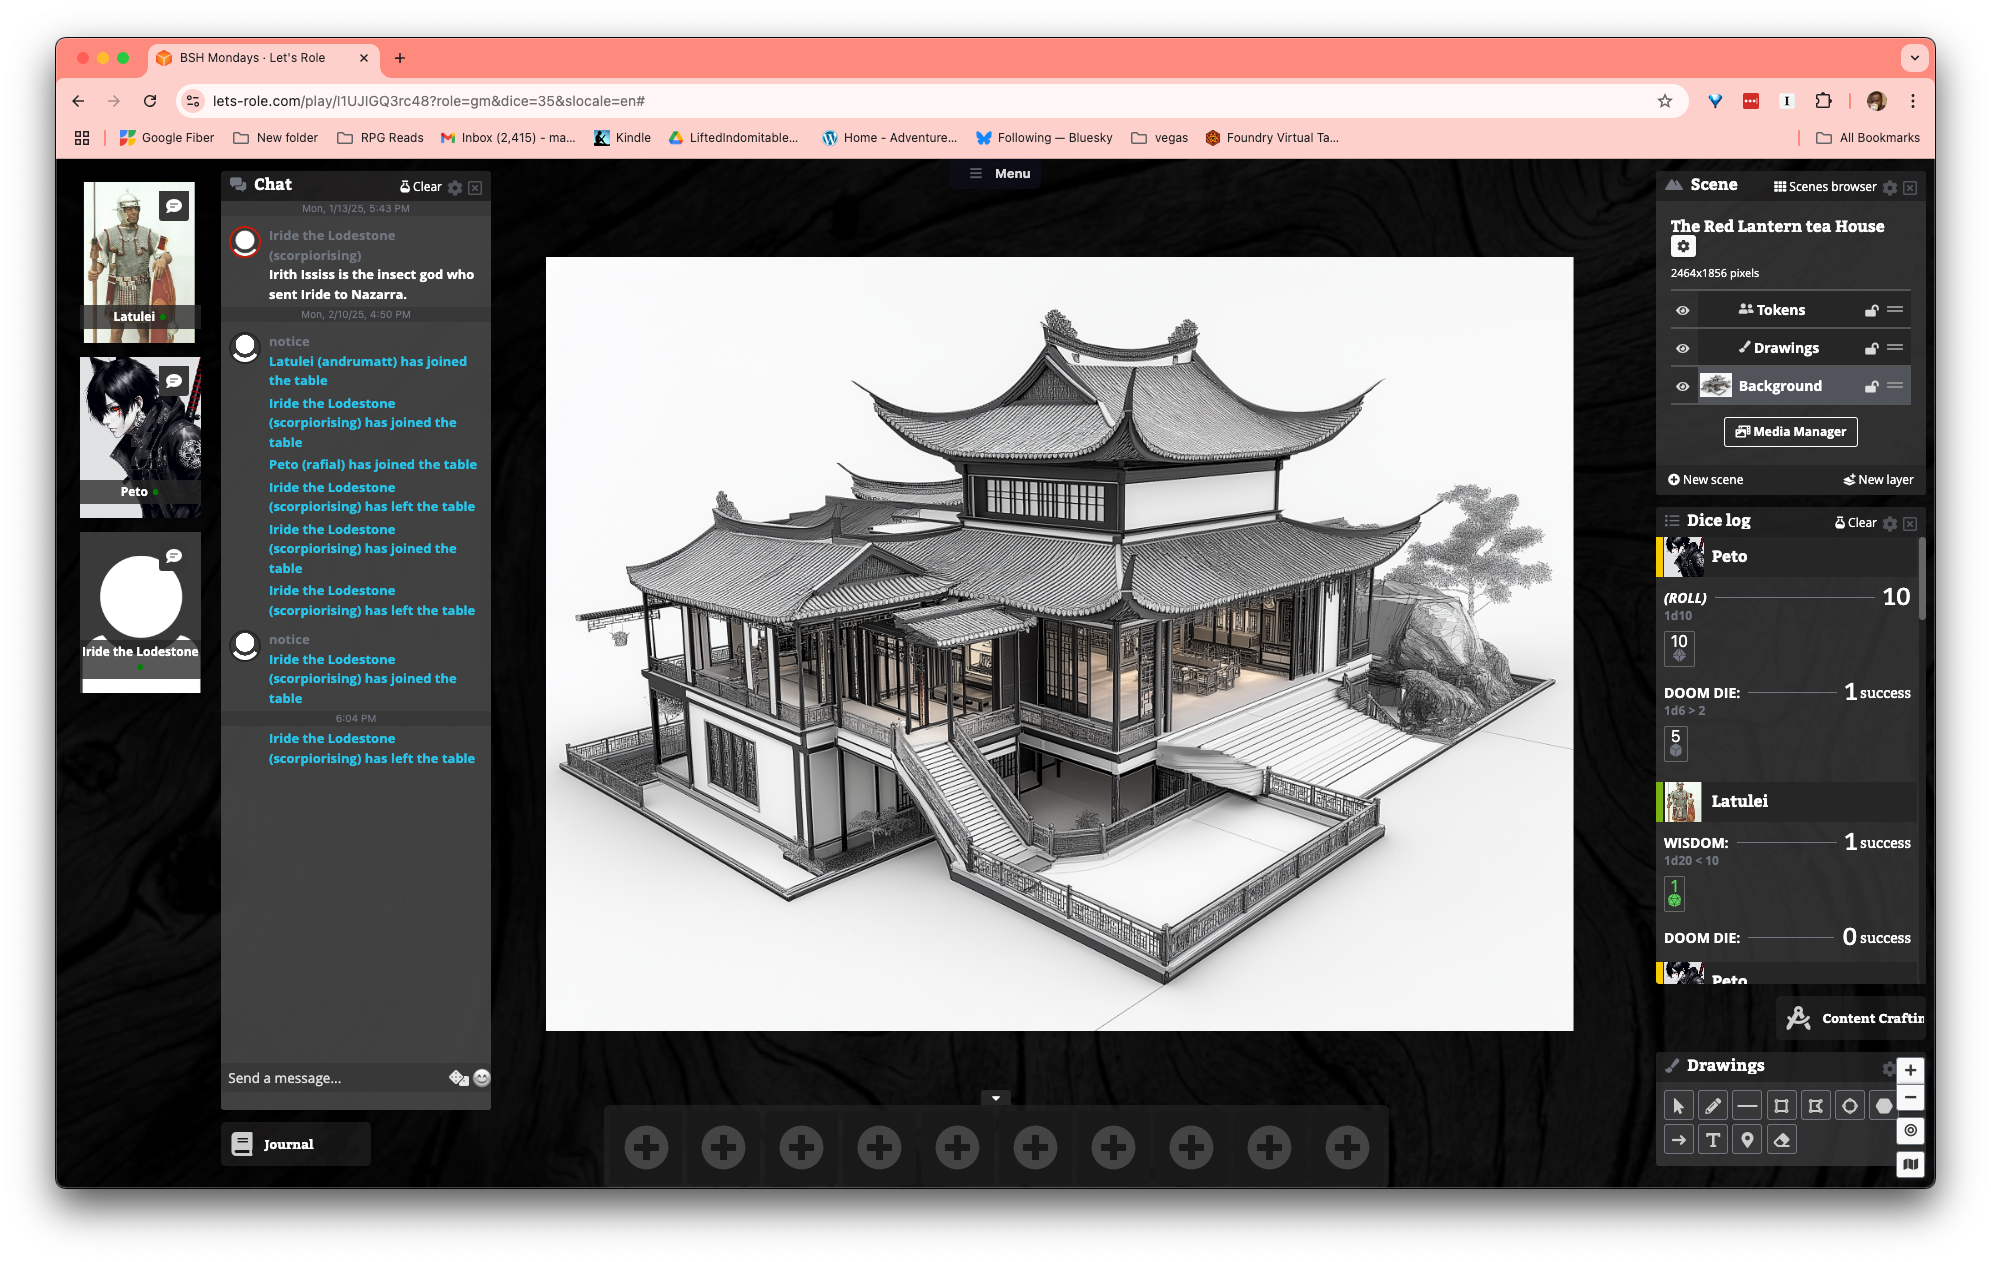The image size is (1991, 1262).
Task: Open Scenes browser
Action: (x=1825, y=187)
